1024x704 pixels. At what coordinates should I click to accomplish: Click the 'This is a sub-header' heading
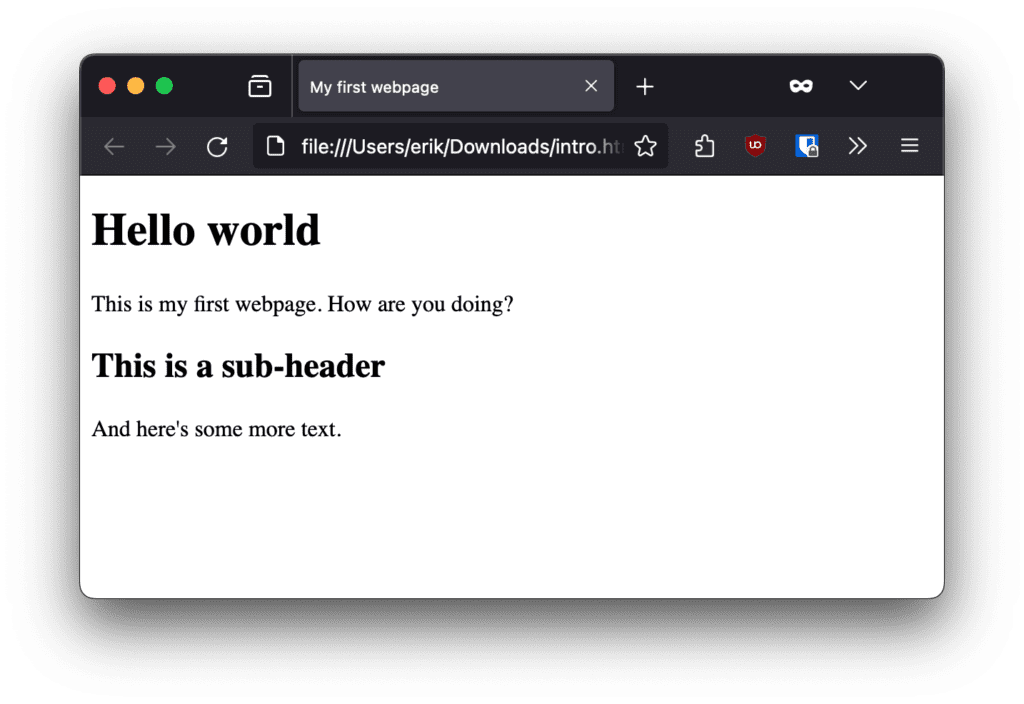[238, 366]
